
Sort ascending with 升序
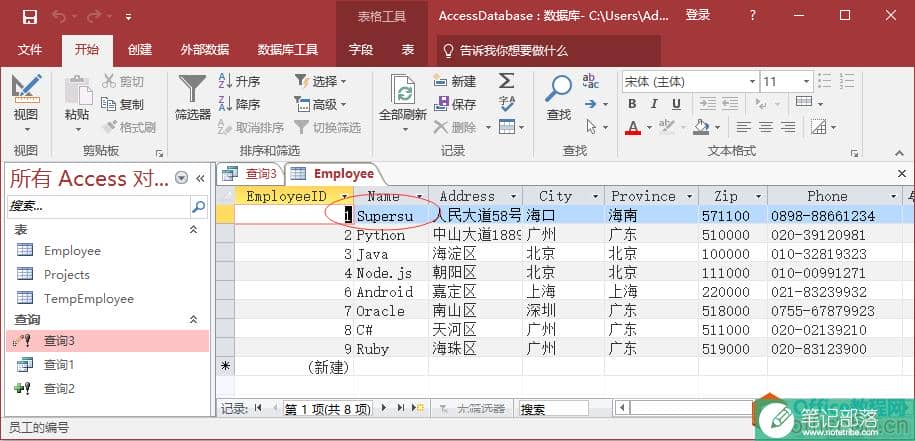click(239, 82)
